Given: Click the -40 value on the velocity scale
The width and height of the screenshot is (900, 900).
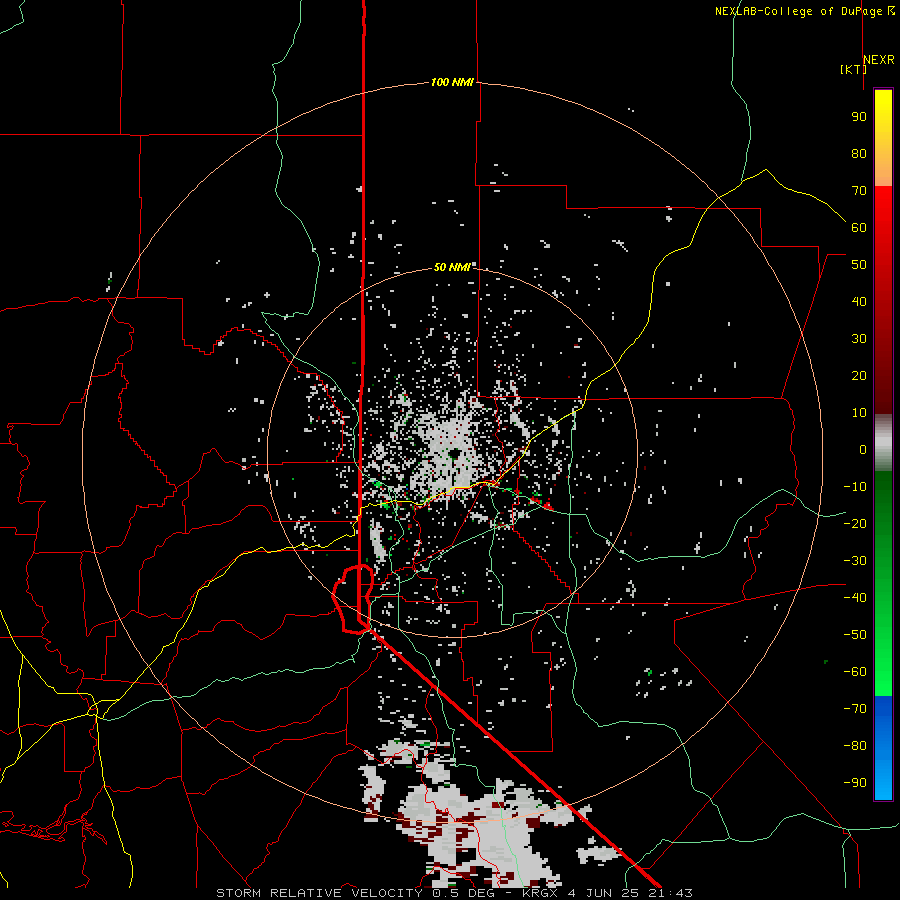Looking at the screenshot, I should 855,598.
